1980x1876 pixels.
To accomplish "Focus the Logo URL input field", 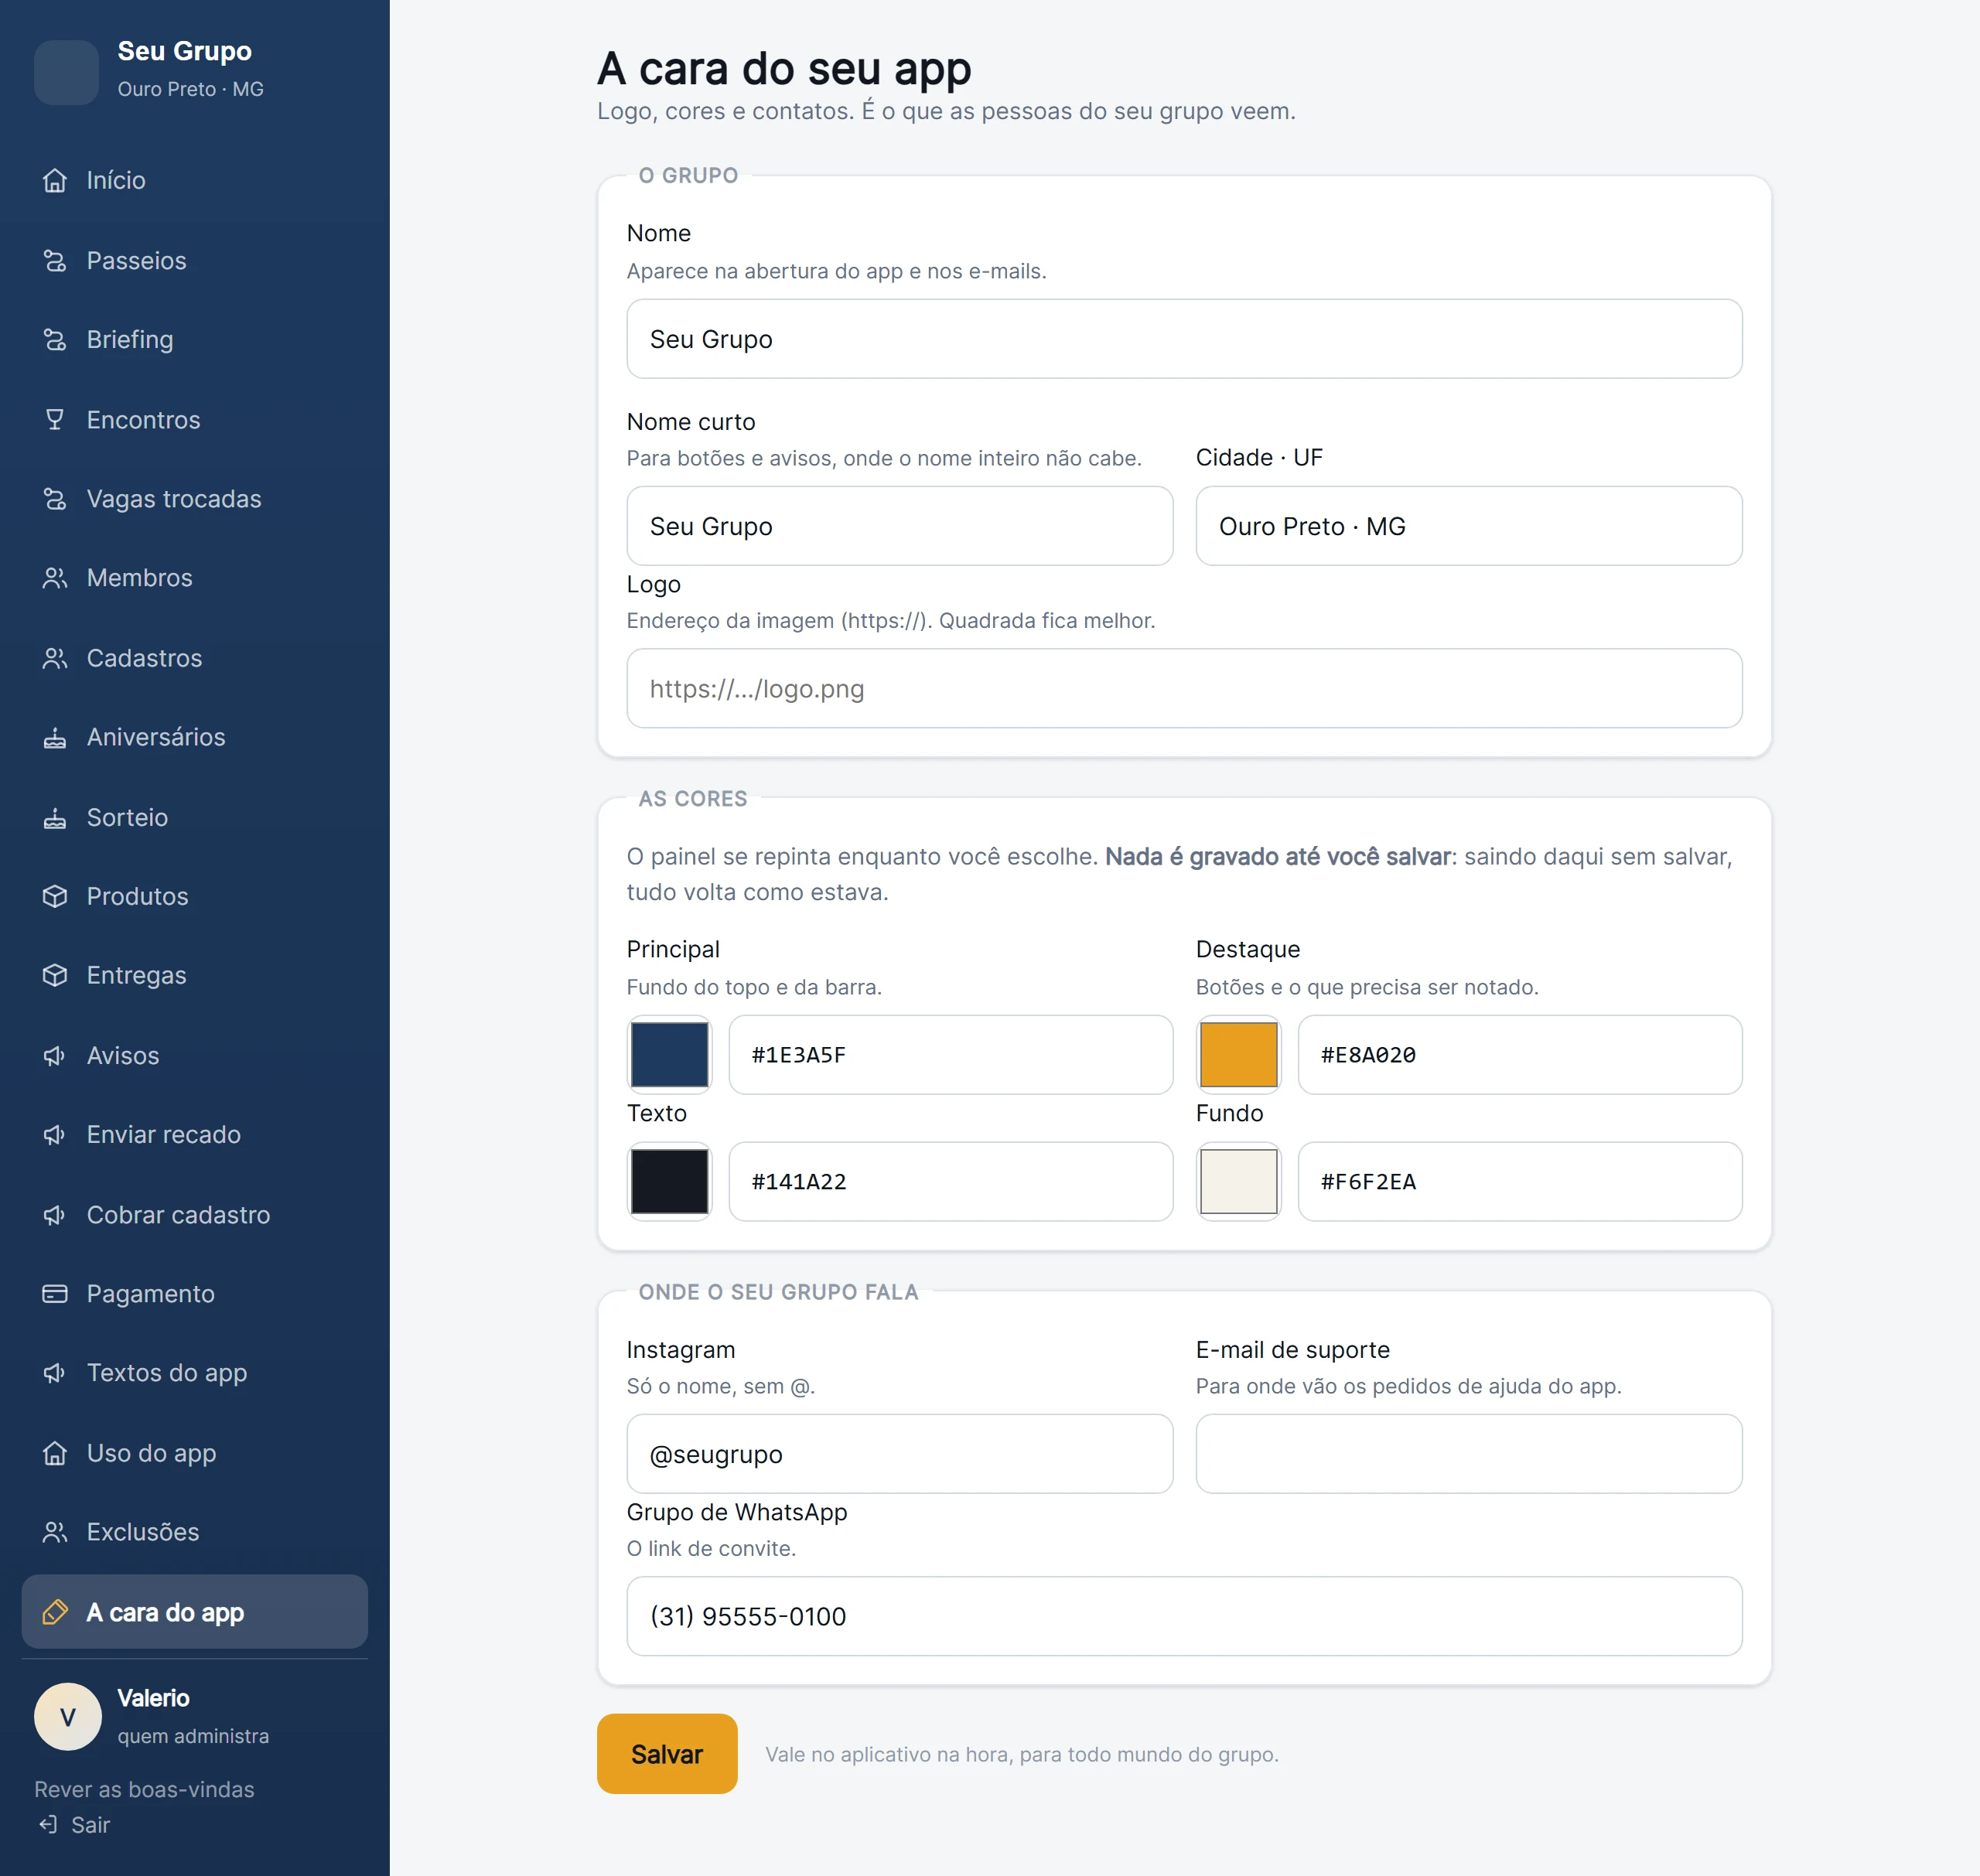I will click(1184, 689).
